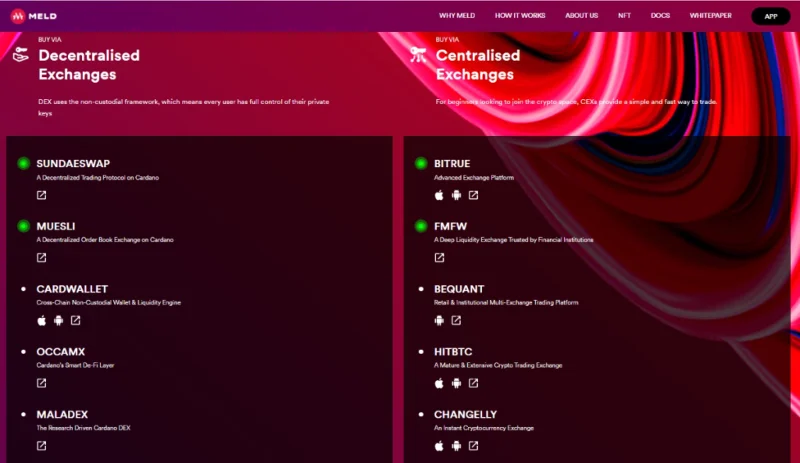Click Muesli green status dot
This screenshot has height=463, width=800.
[x=23, y=226]
